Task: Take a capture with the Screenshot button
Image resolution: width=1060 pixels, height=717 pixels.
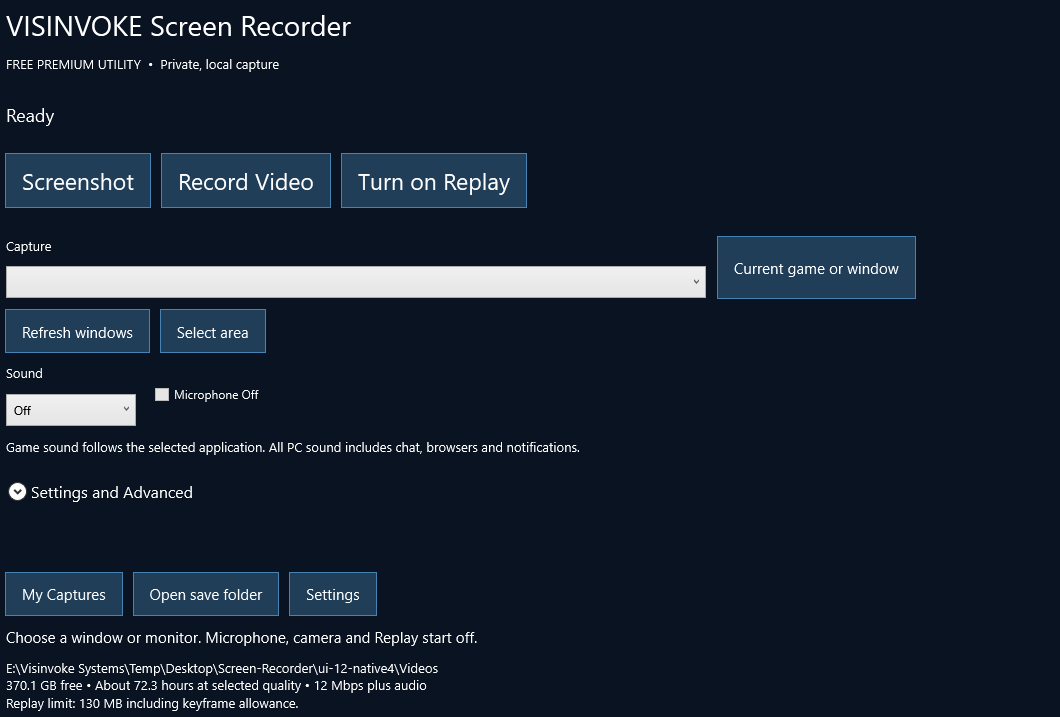Action: (x=78, y=180)
